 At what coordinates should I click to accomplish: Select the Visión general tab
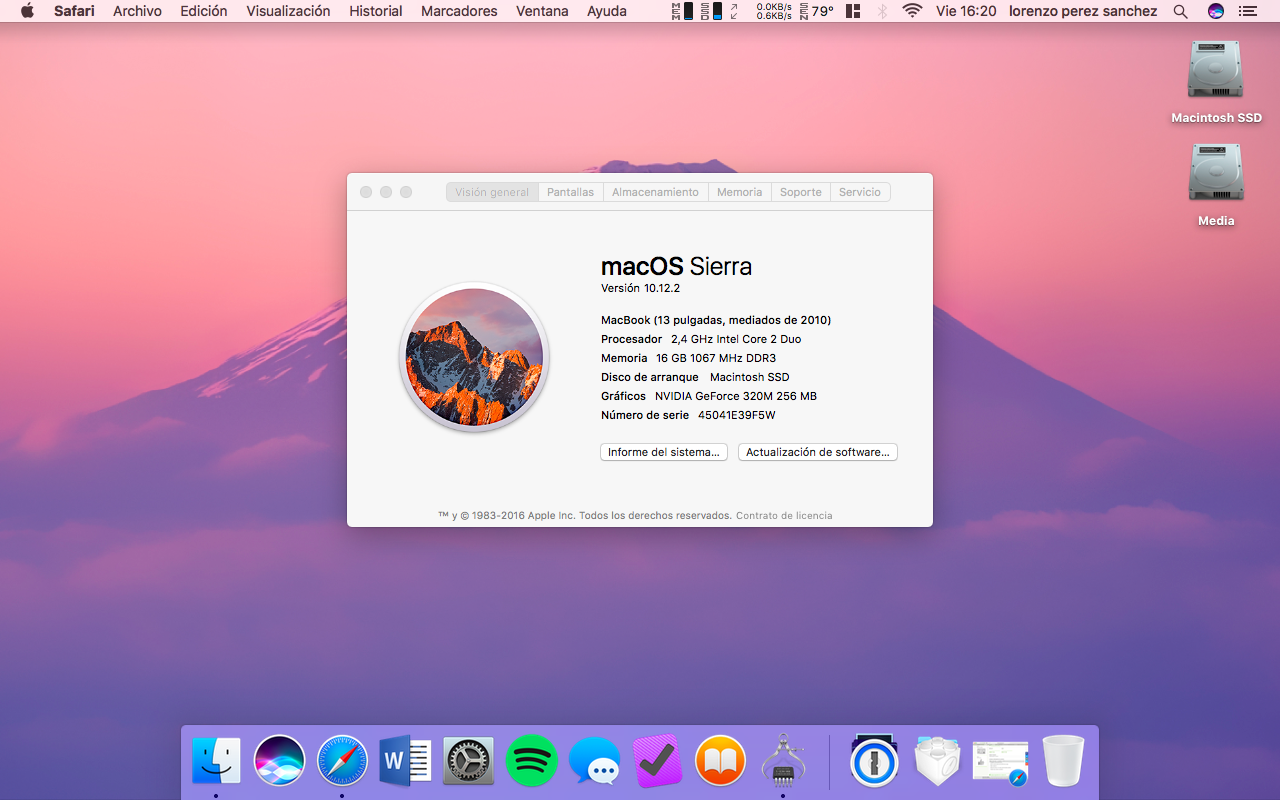pos(492,192)
